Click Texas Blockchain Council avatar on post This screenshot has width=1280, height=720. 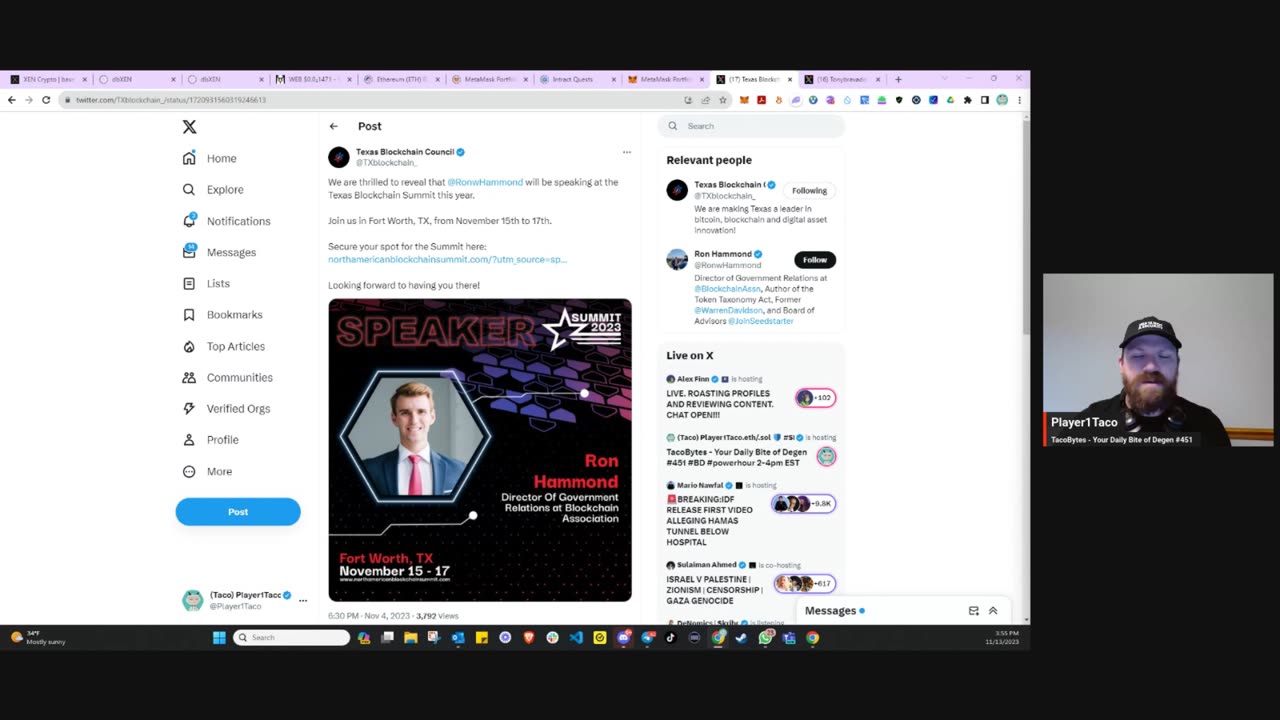coord(339,157)
